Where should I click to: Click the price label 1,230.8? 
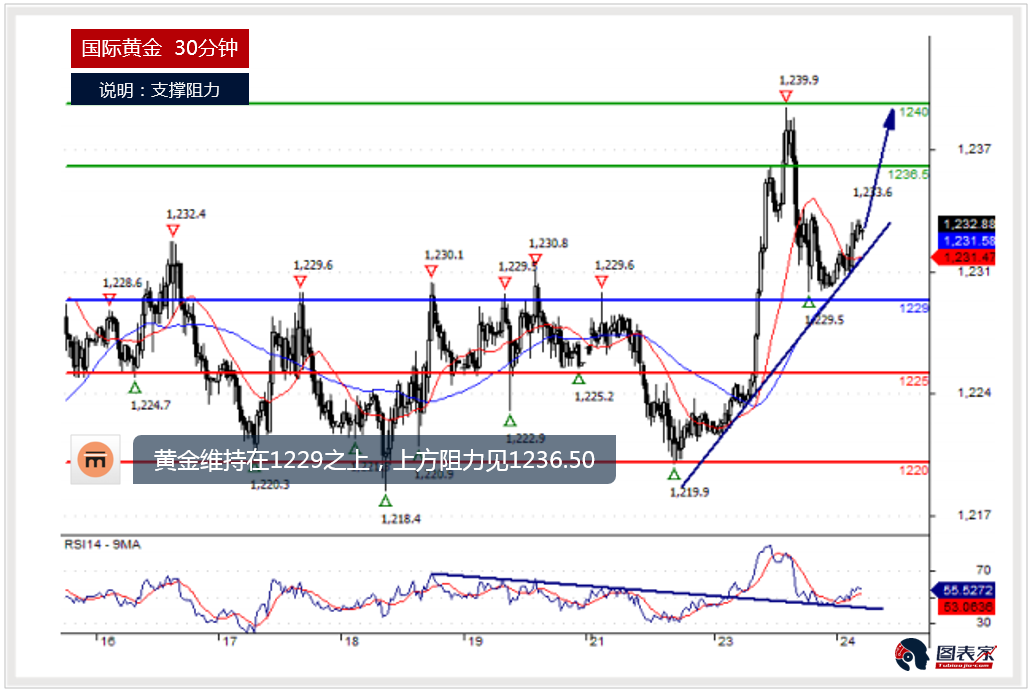pos(548,243)
